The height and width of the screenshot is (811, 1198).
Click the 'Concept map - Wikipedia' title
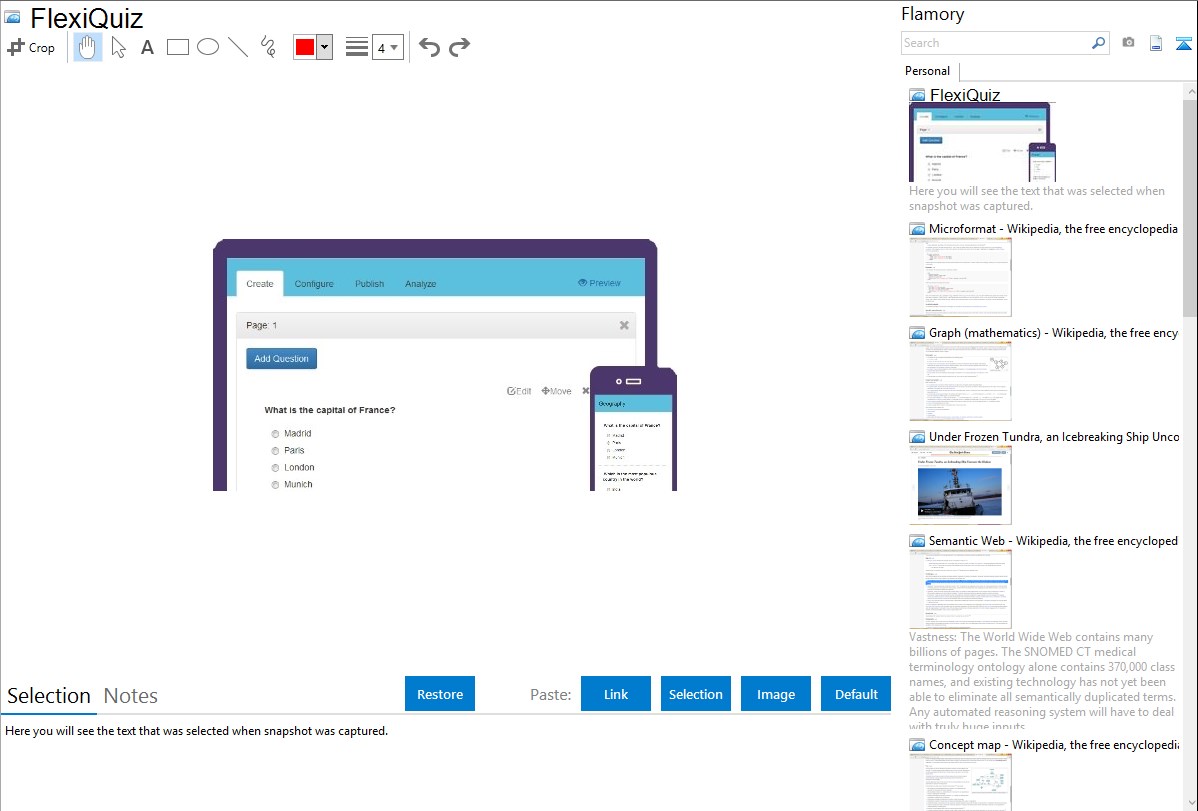pos(1053,744)
